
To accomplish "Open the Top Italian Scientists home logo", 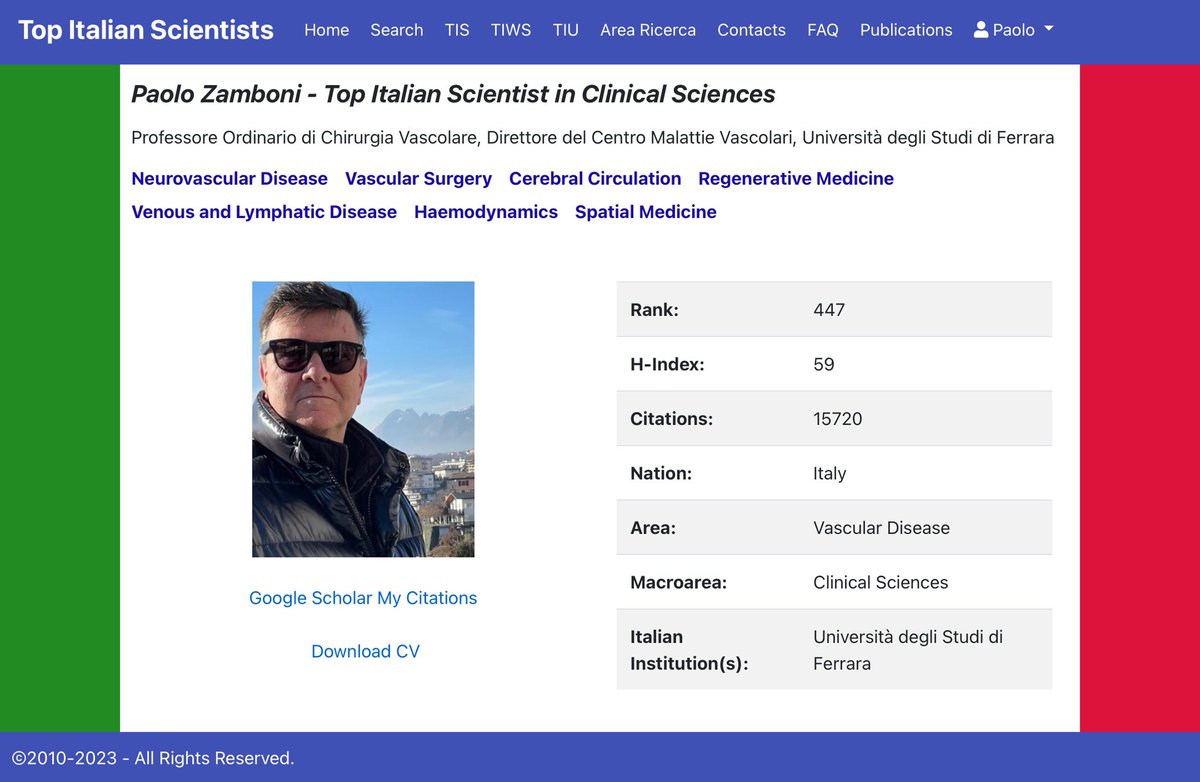I will (145, 30).
